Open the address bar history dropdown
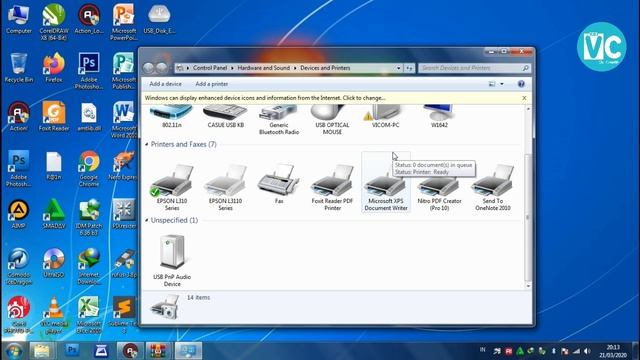 (x=398, y=68)
